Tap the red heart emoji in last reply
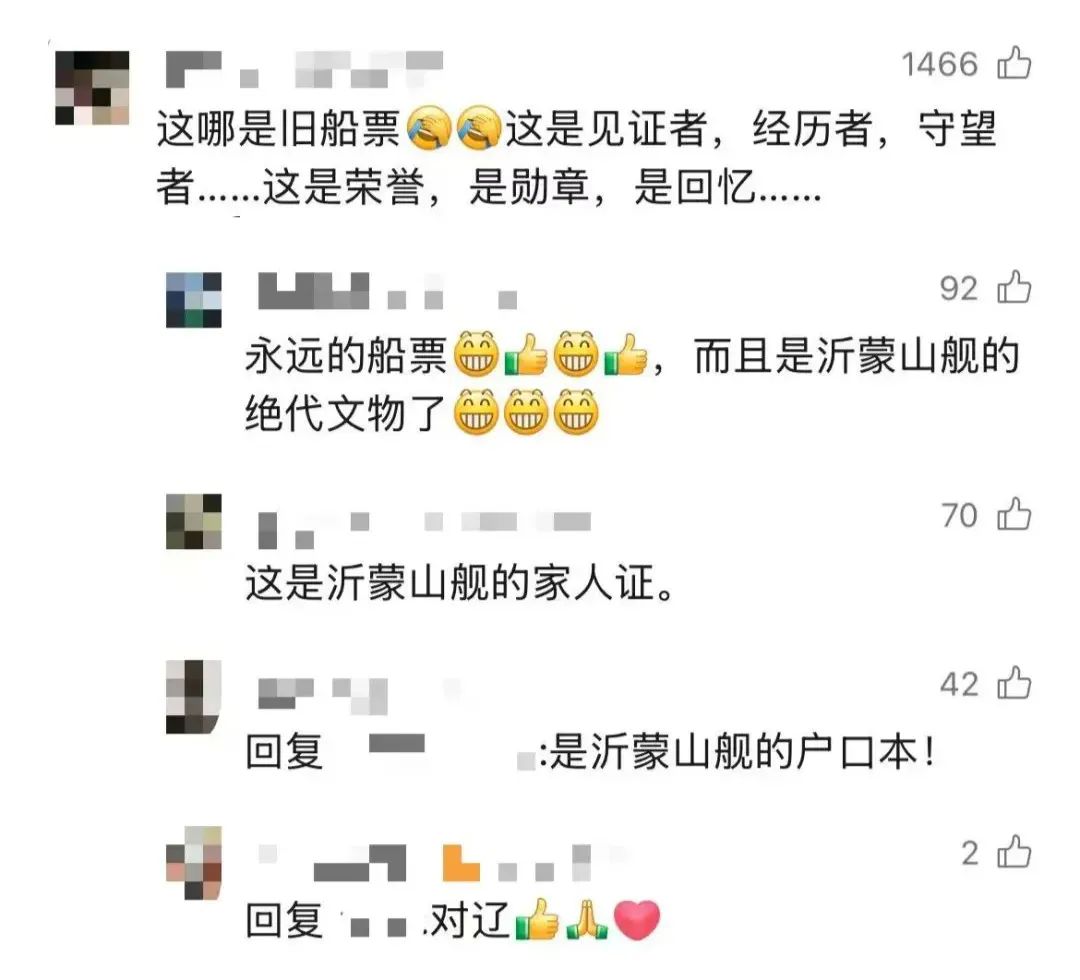The width and height of the screenshot is (1080, 980). 636,920
